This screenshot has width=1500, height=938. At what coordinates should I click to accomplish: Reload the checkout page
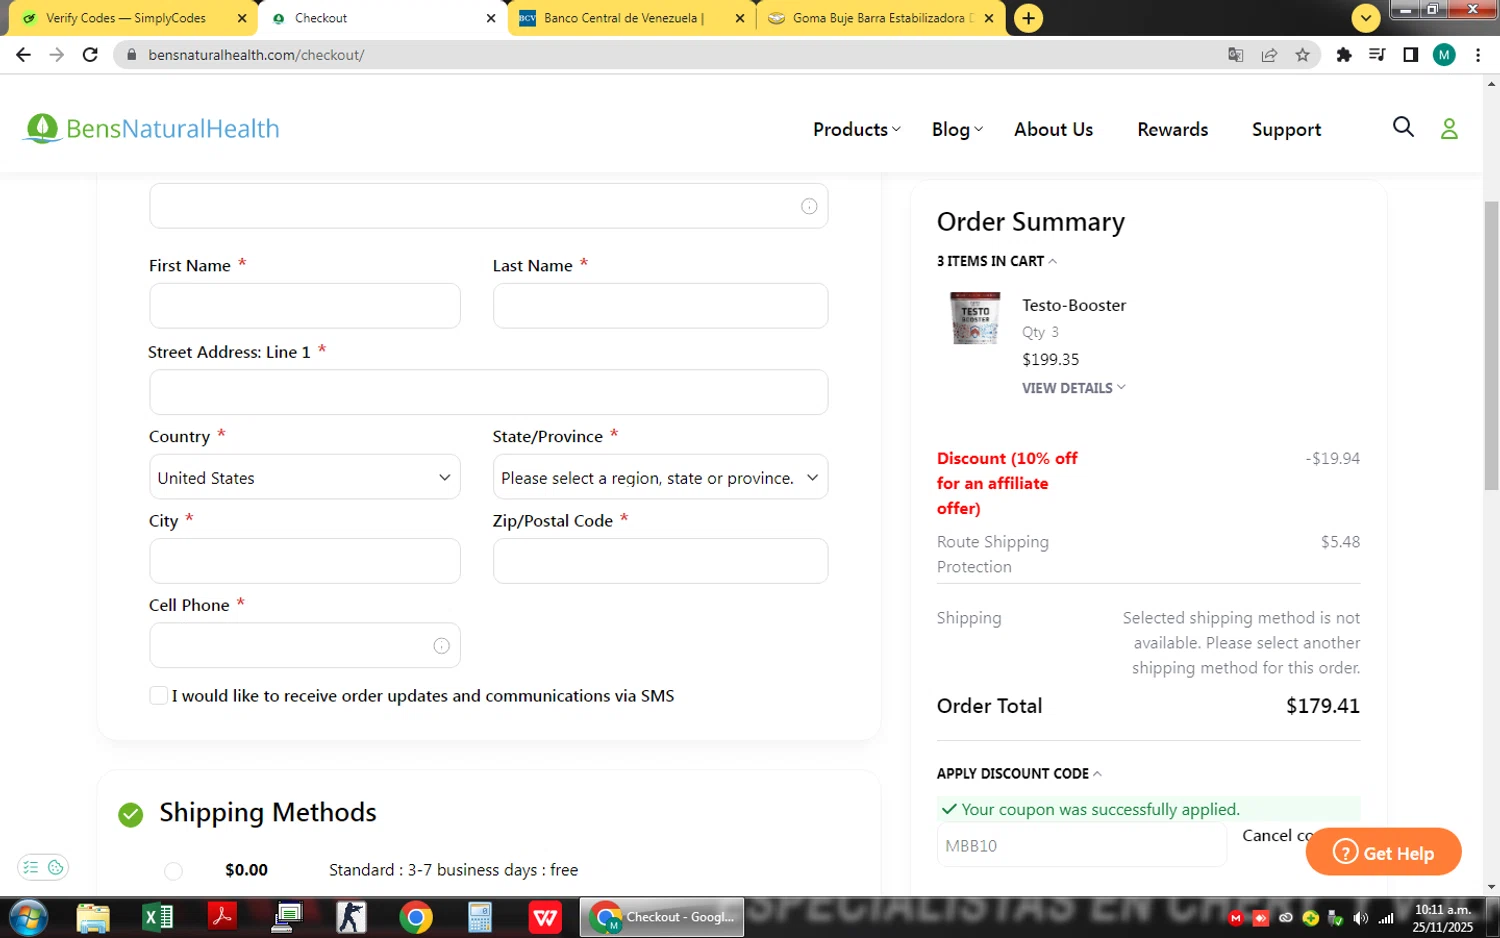(x=90, y=55)
